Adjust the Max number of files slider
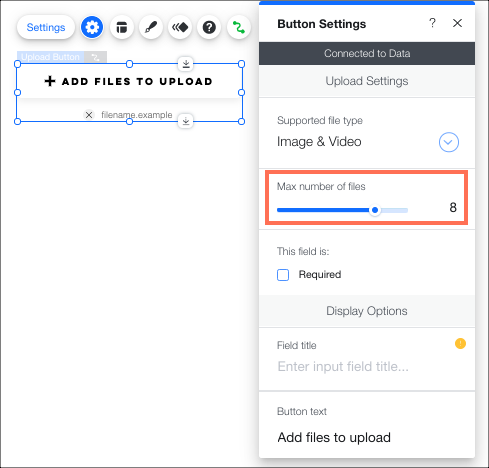Image resolution: width=489 pixels, height=468 pixels. pos(375,210)
